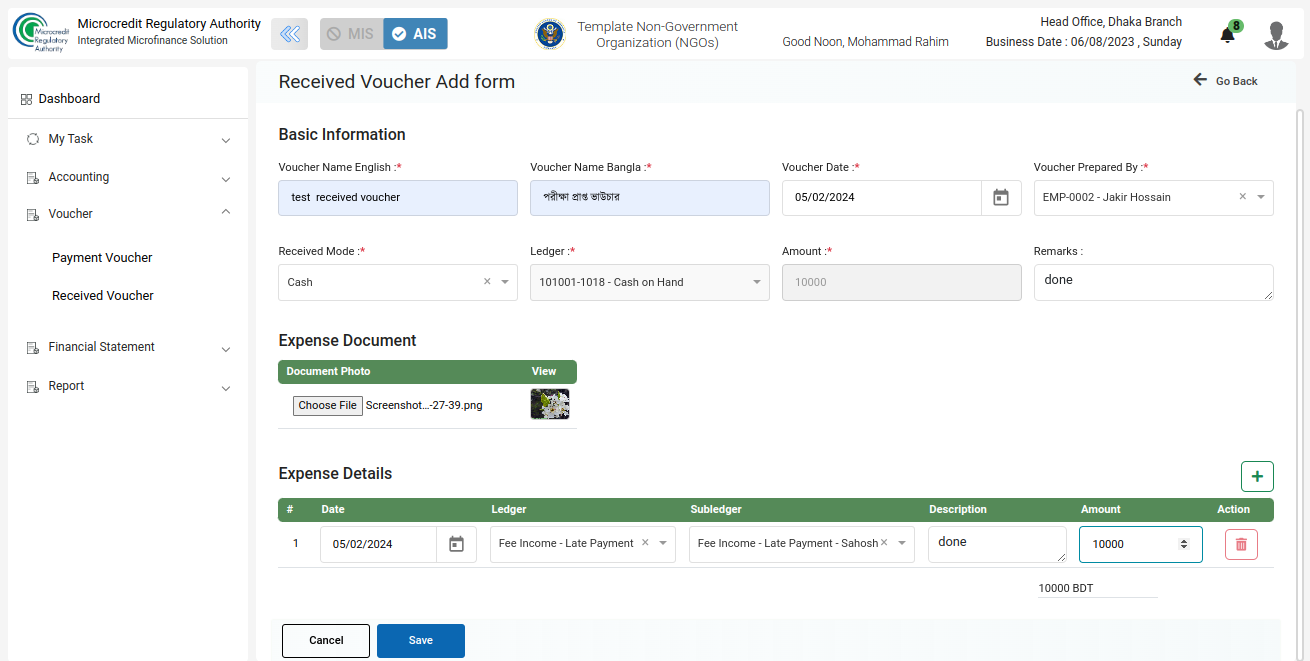The height and width of the screenshot is (661, 1310).
Task: Clear the Received Mode Cash selection
Action: pyautogui.click(x=487, y=282)
